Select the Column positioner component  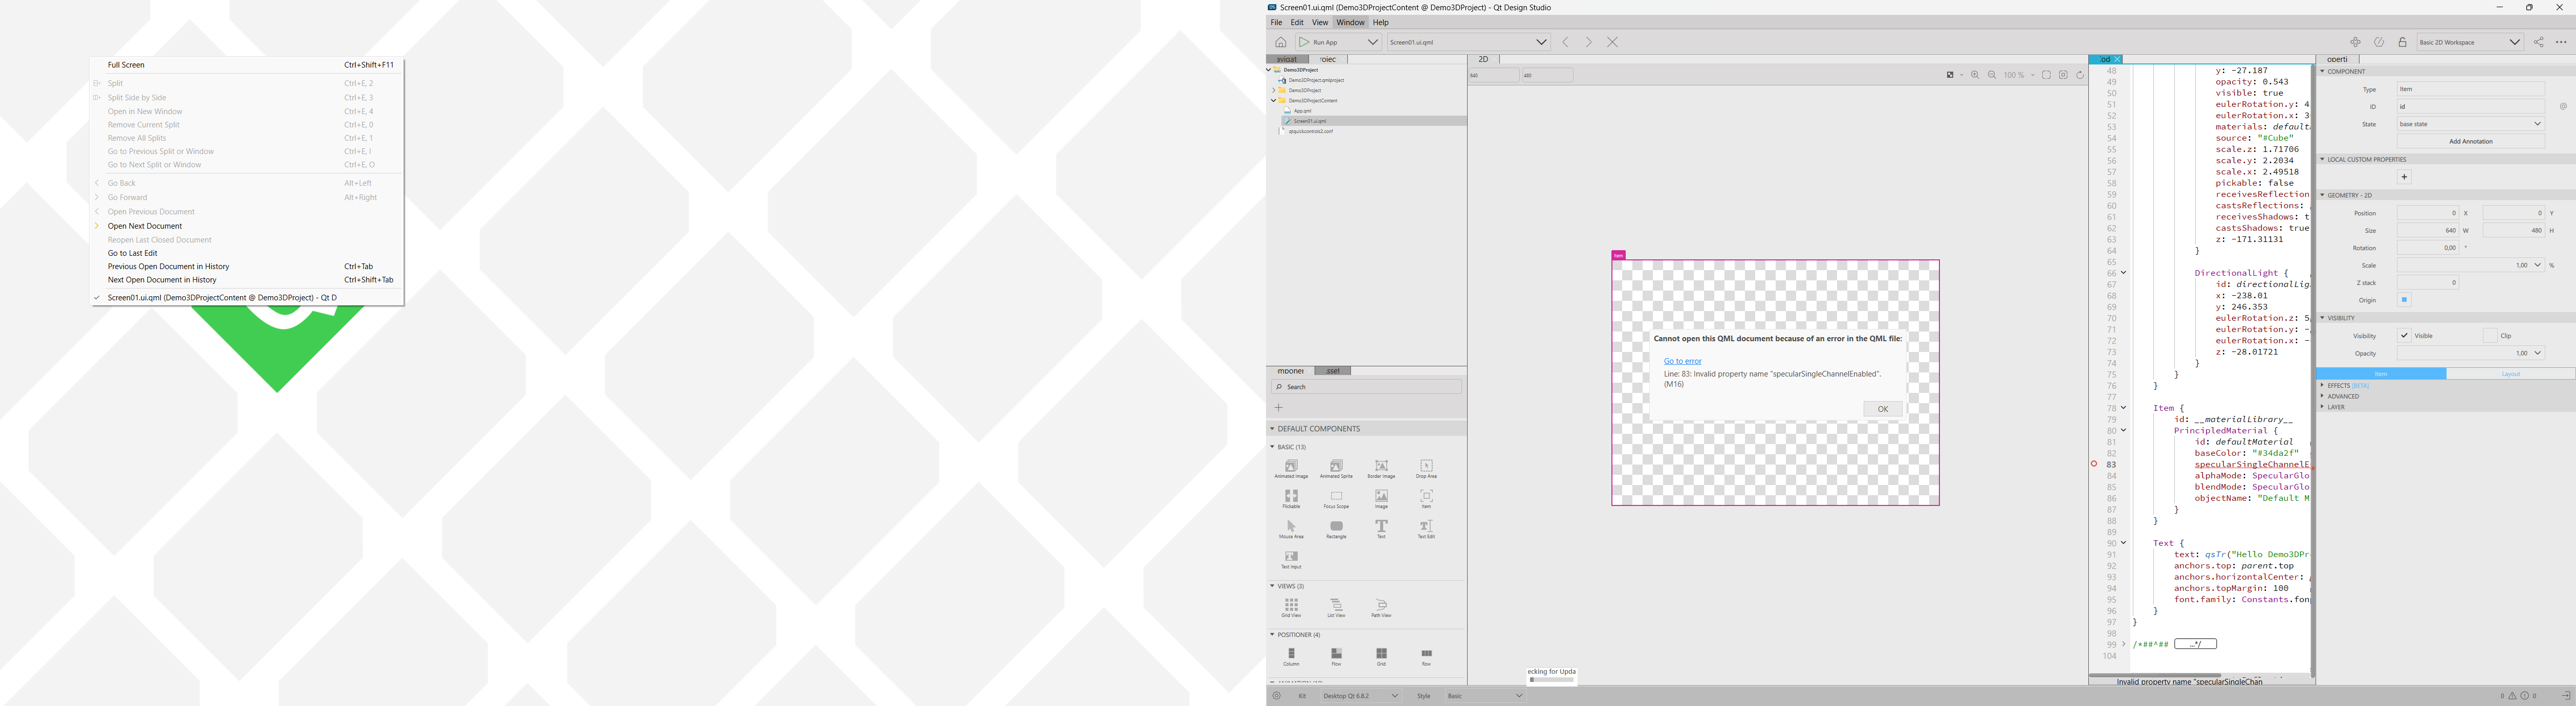pyautogui.click(x=1291, y=657)
